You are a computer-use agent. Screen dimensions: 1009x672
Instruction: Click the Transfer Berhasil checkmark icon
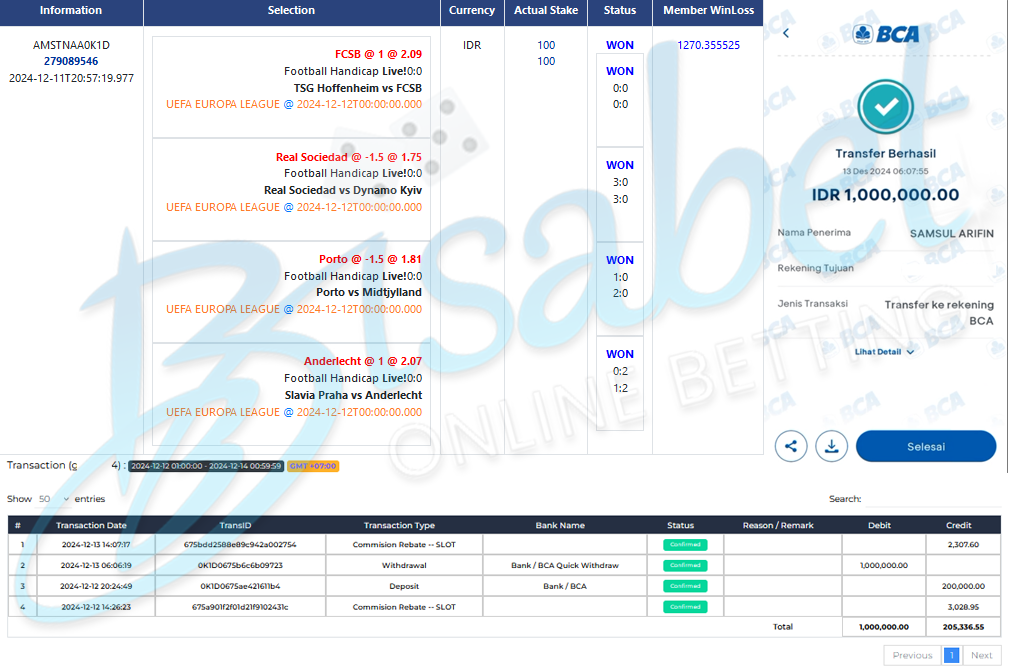click(886, 107)
